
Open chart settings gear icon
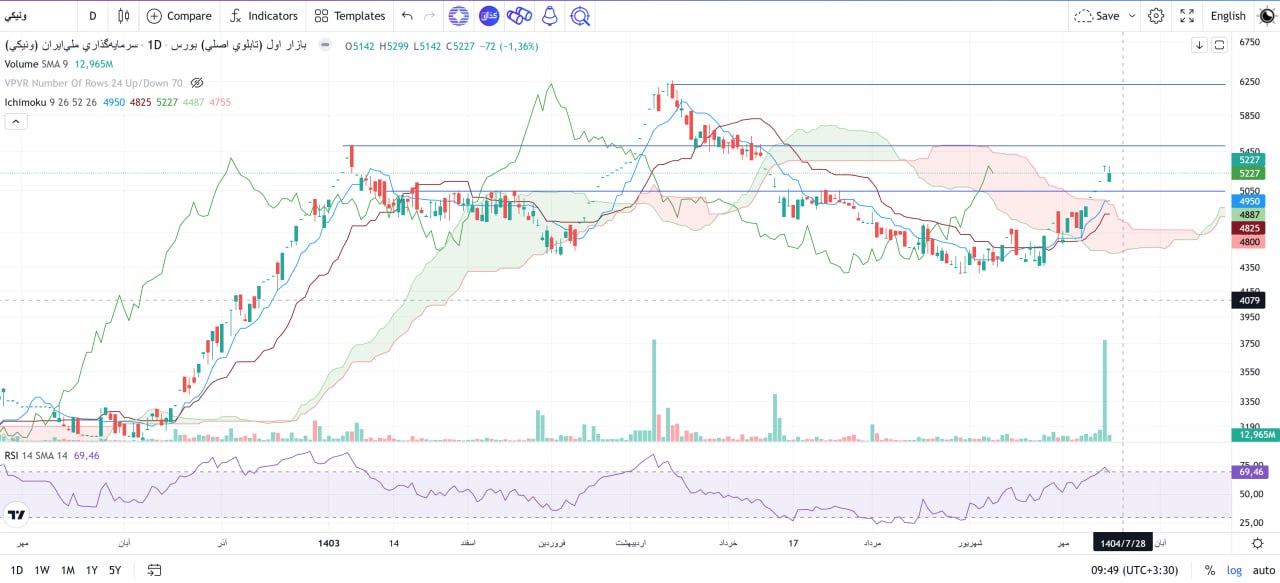[x=1156, y=16]
